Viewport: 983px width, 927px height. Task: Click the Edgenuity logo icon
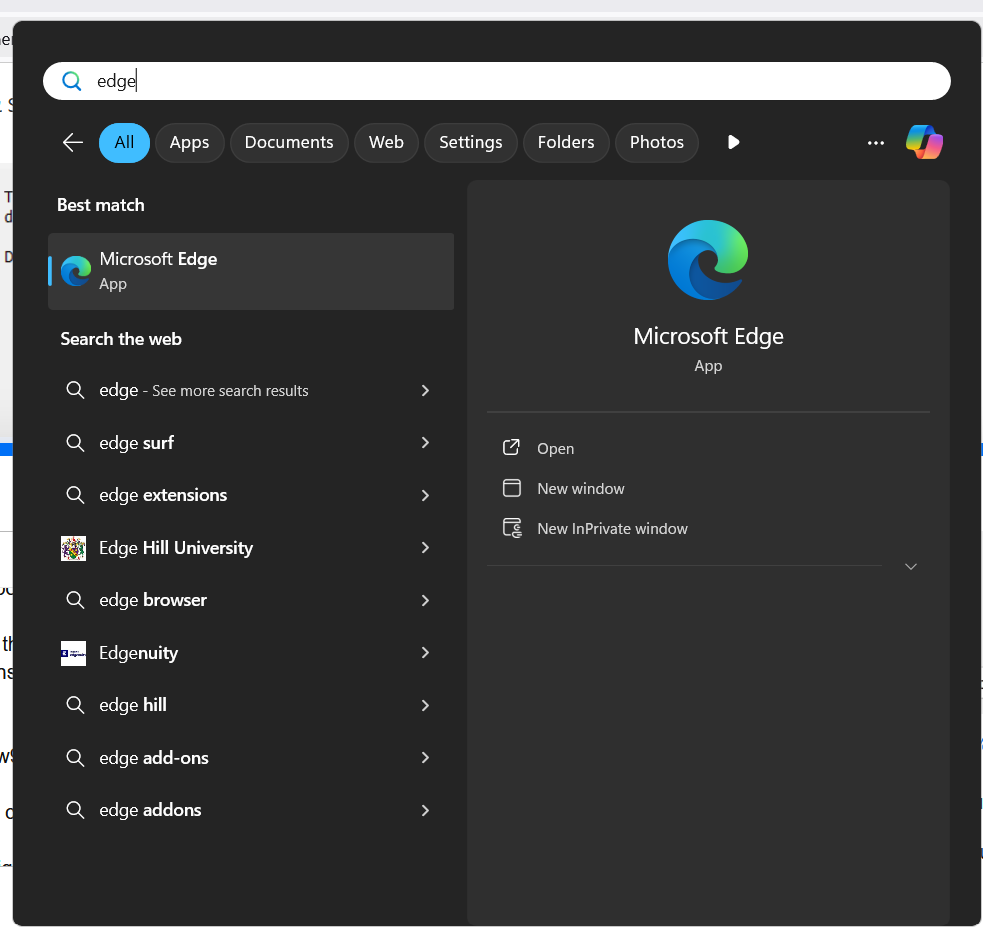tap(73, 653)
